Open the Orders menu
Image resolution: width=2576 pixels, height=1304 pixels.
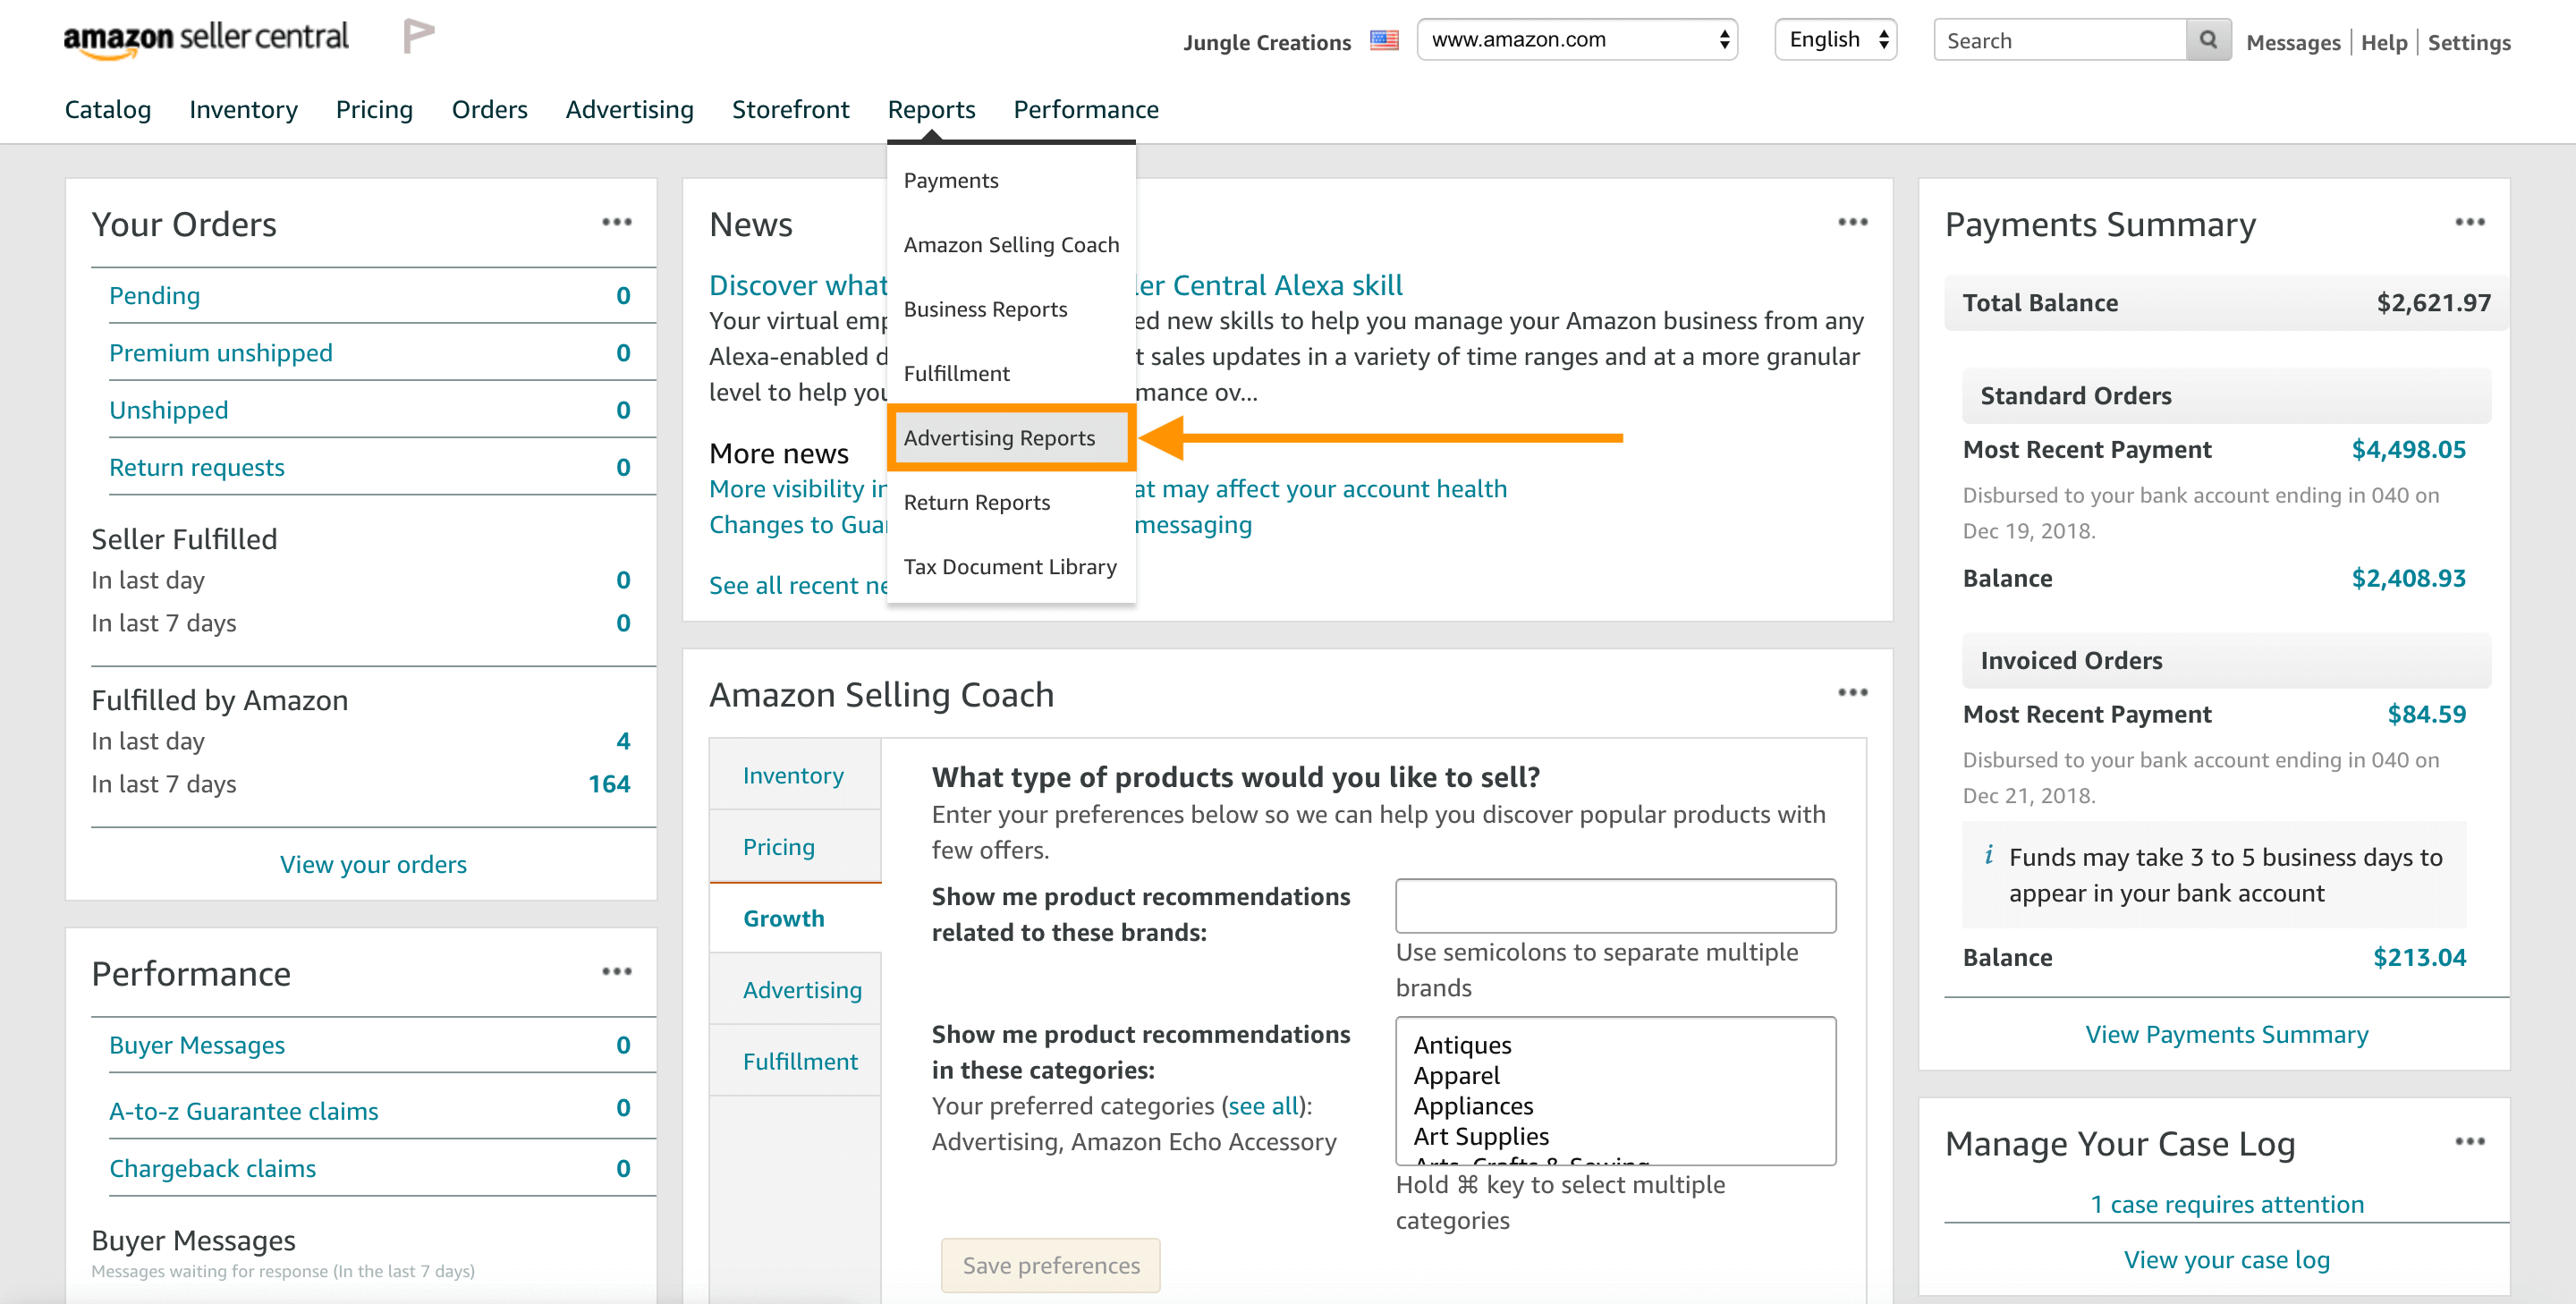click(x=489, y=109)
